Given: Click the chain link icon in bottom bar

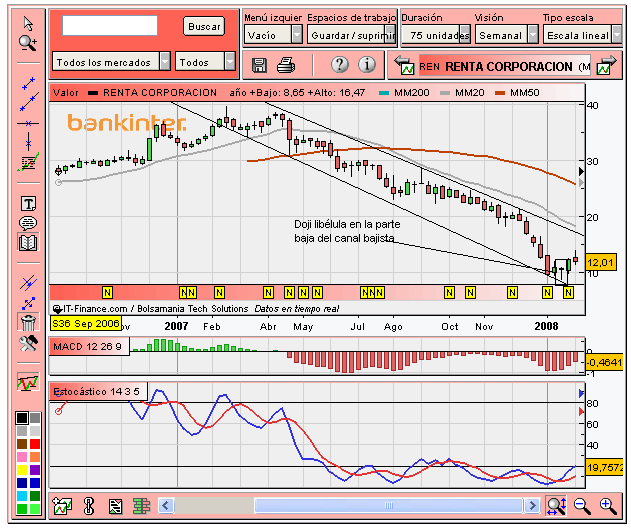Looking at the screenshot, I should (x=89, y=506).
